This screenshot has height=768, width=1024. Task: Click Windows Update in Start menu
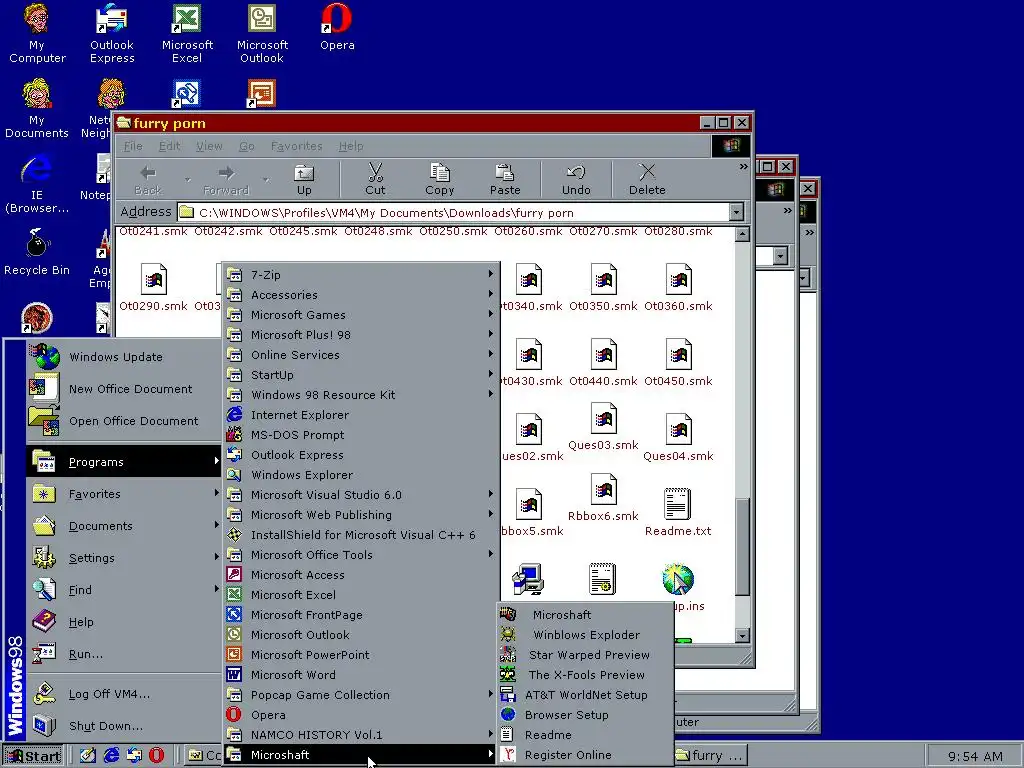pos(124,357)
